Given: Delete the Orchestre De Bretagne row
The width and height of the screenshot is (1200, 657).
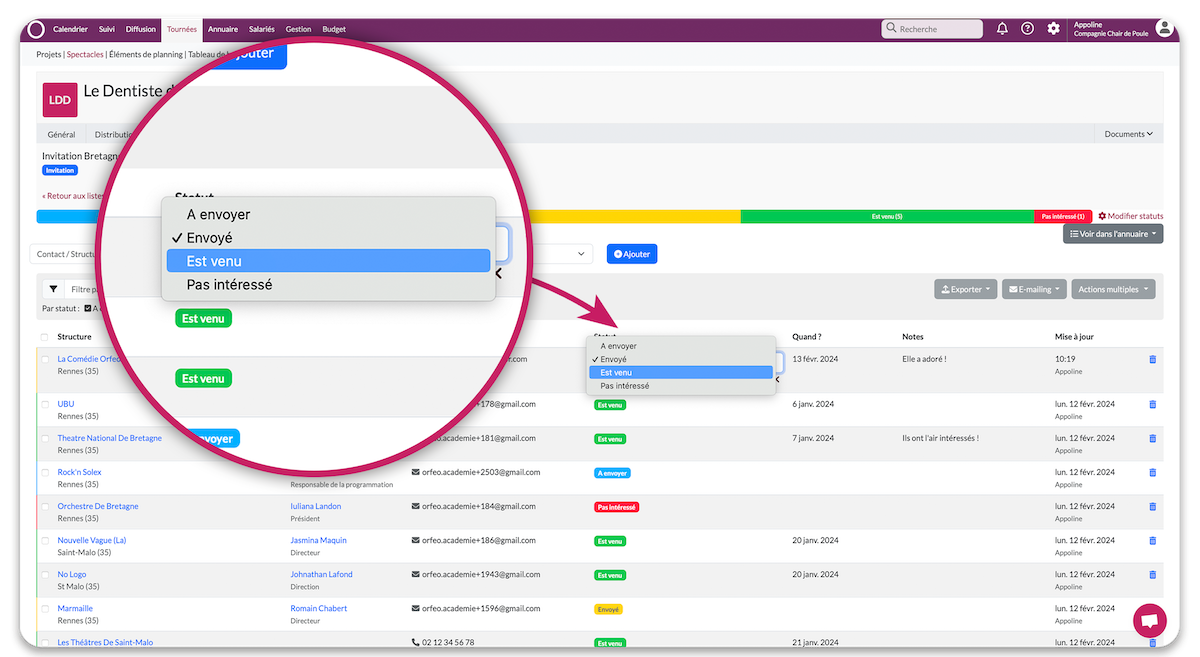Looking at the screenshot, I should pos(1152,506).
